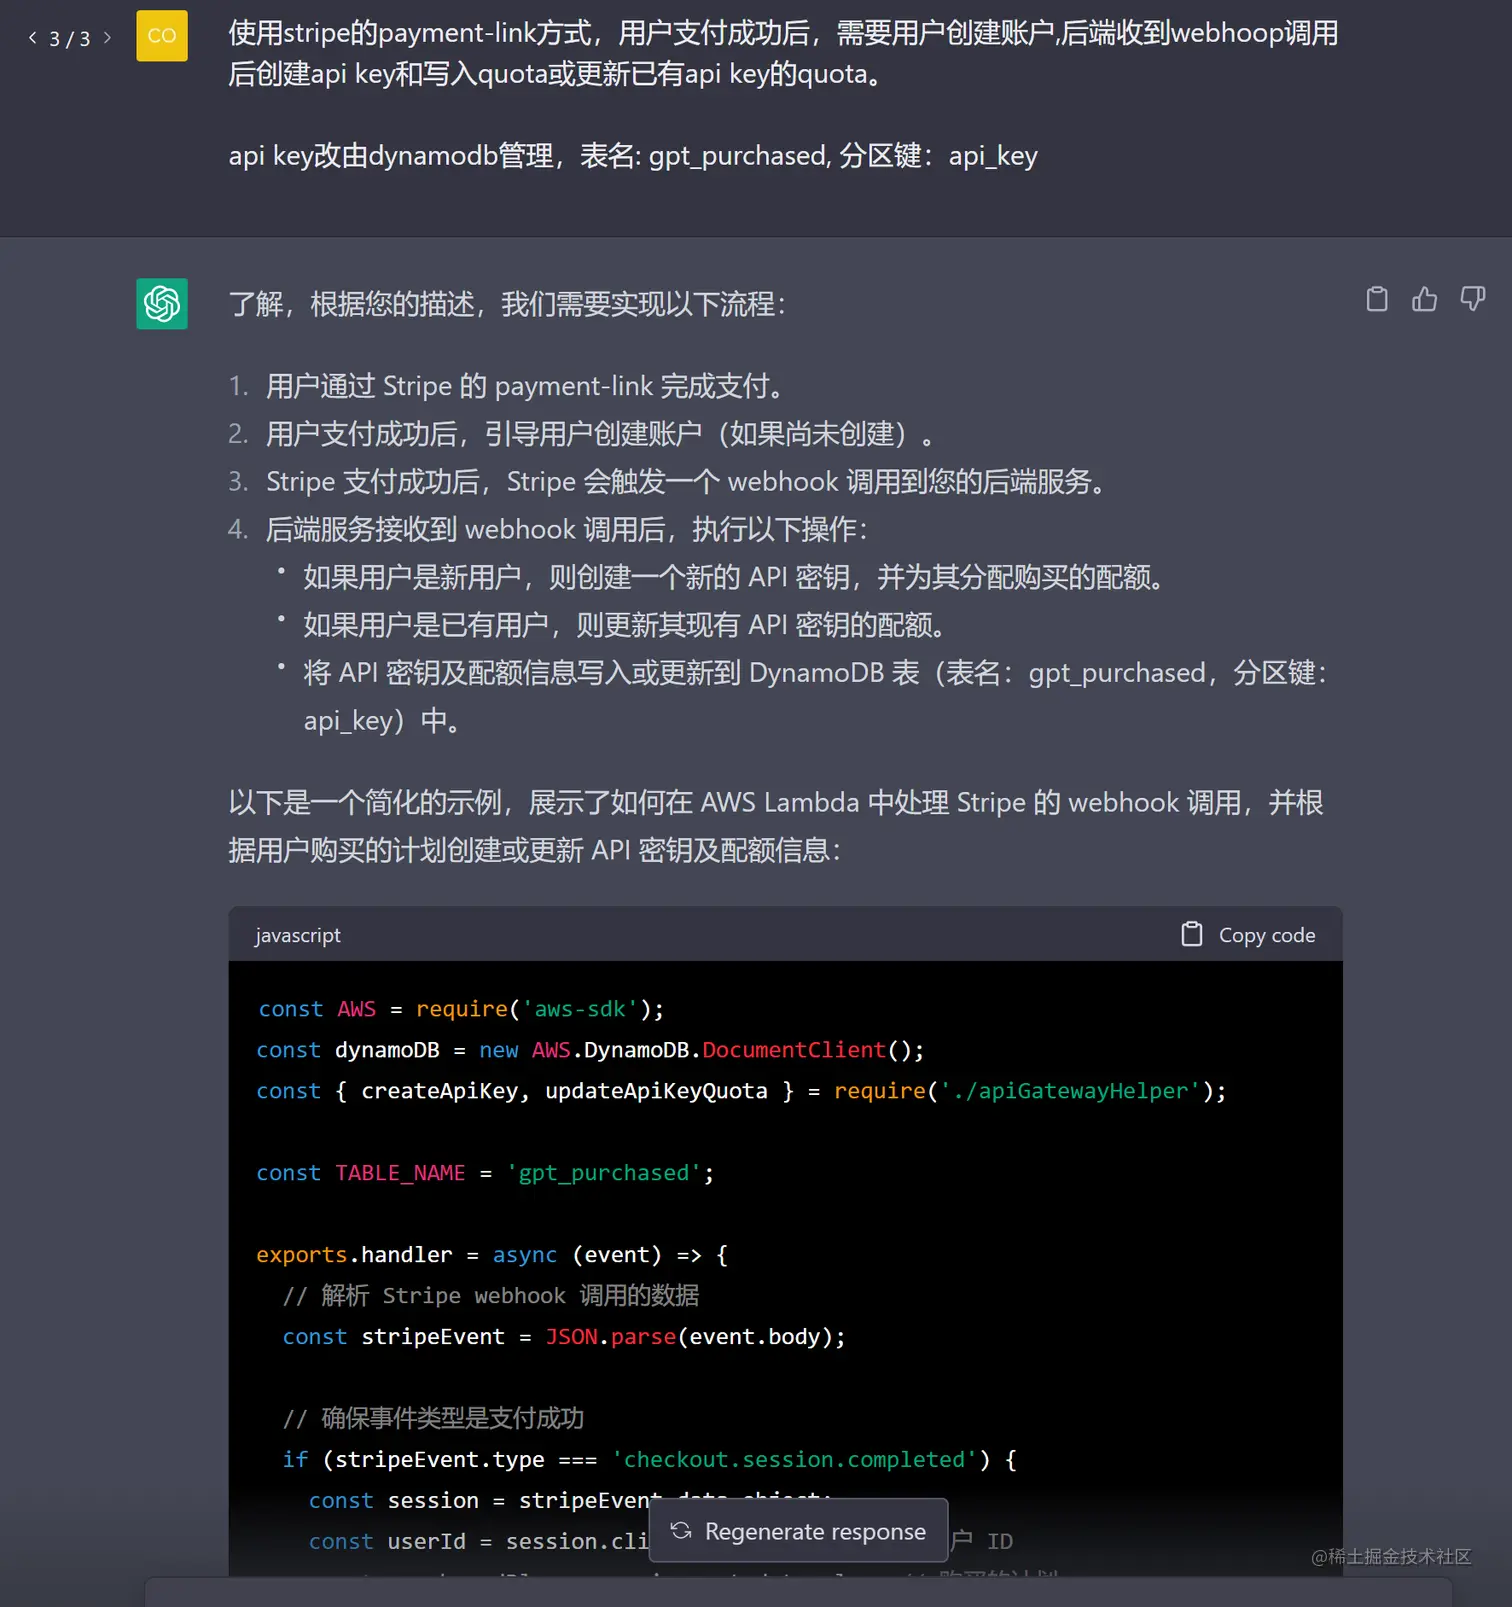Click the ChatGPT logo avatar
Image resolution: width=1512 pixels, height=1607 pixels.
162,303
